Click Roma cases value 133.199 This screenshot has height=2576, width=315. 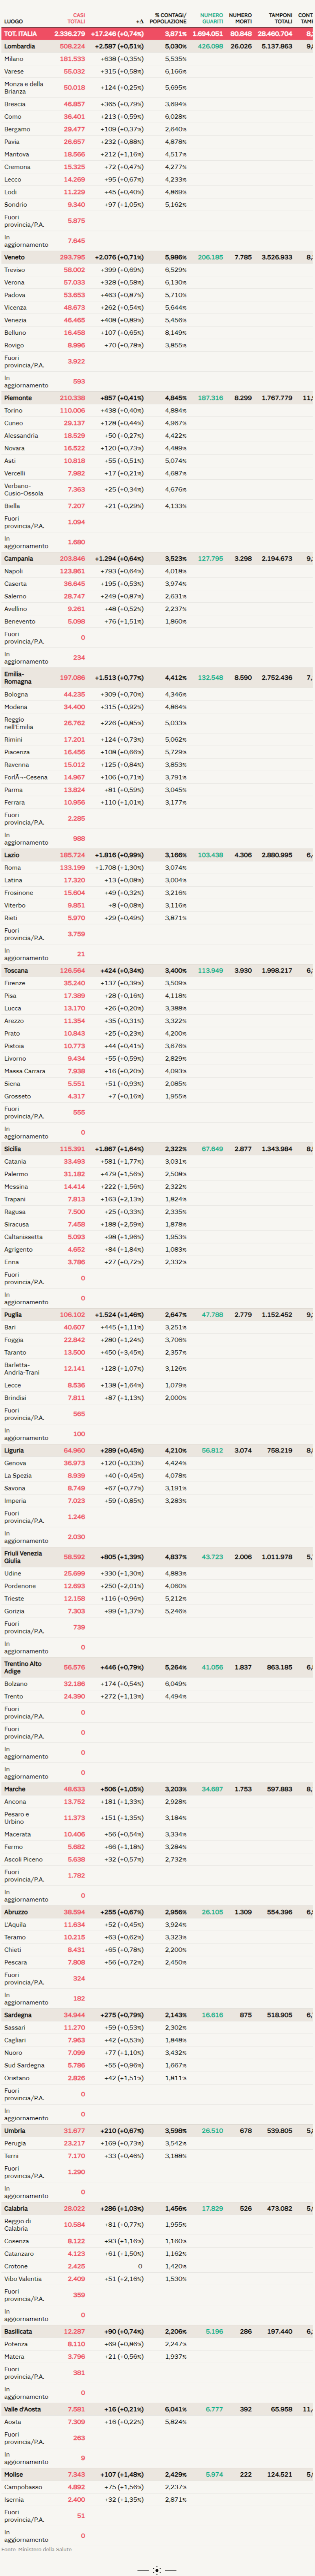(72, 868)
